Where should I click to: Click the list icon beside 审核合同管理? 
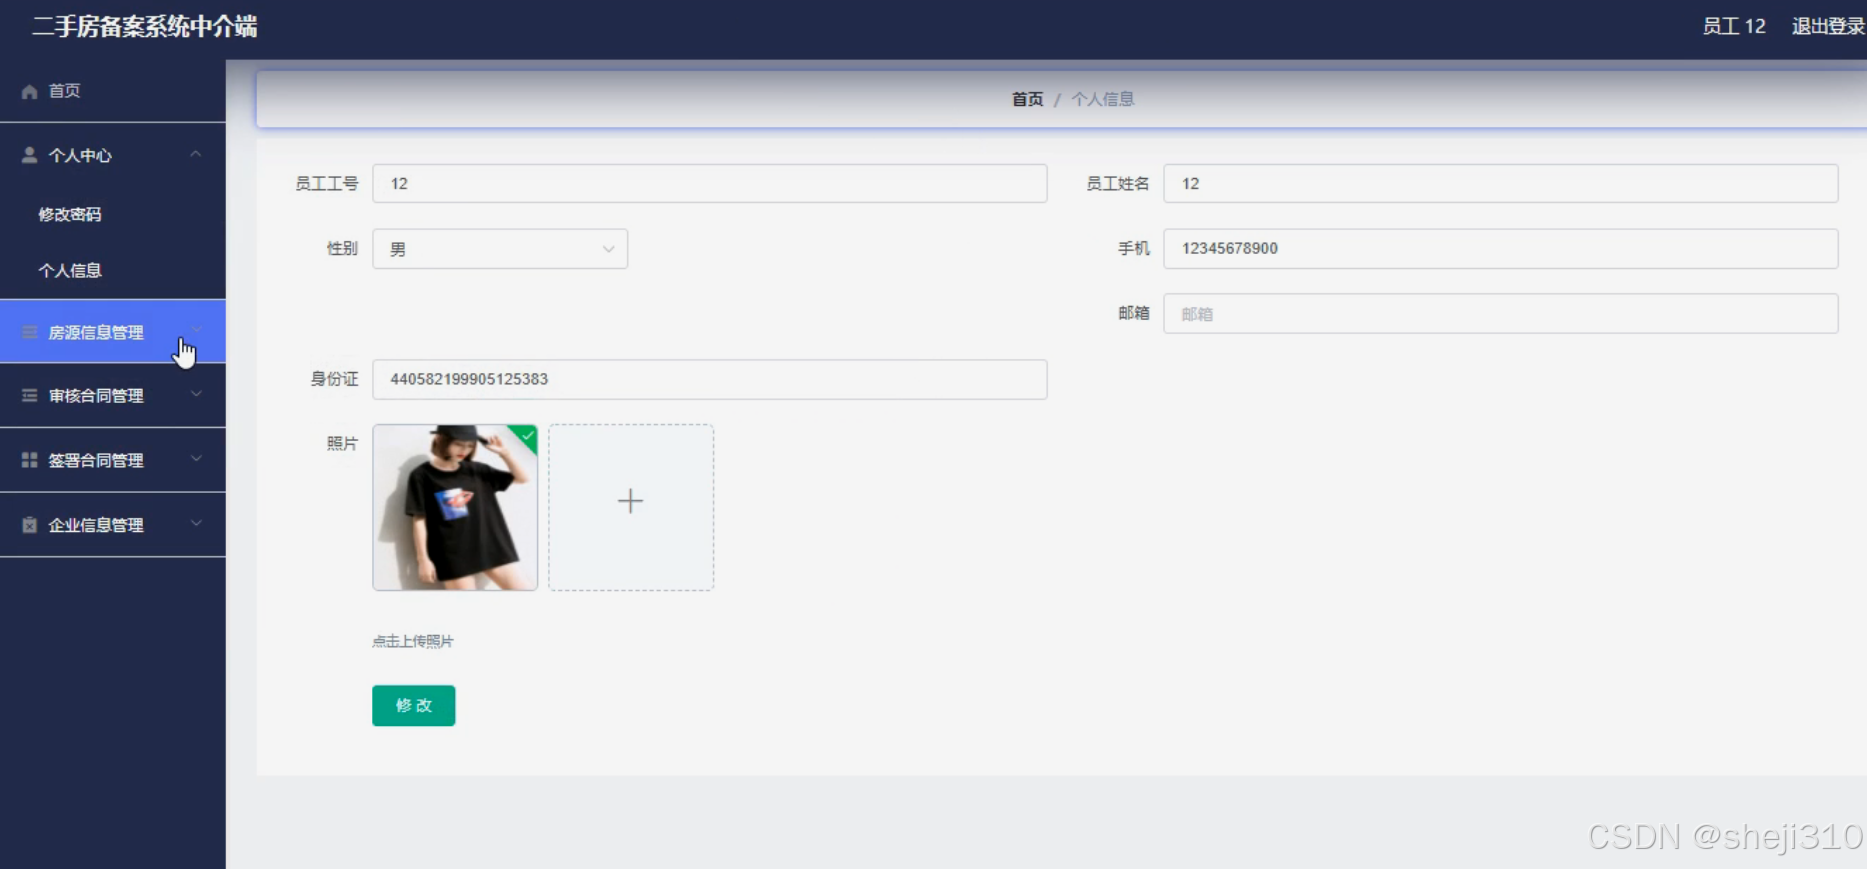pyautogui.click(x=30, y=395)
